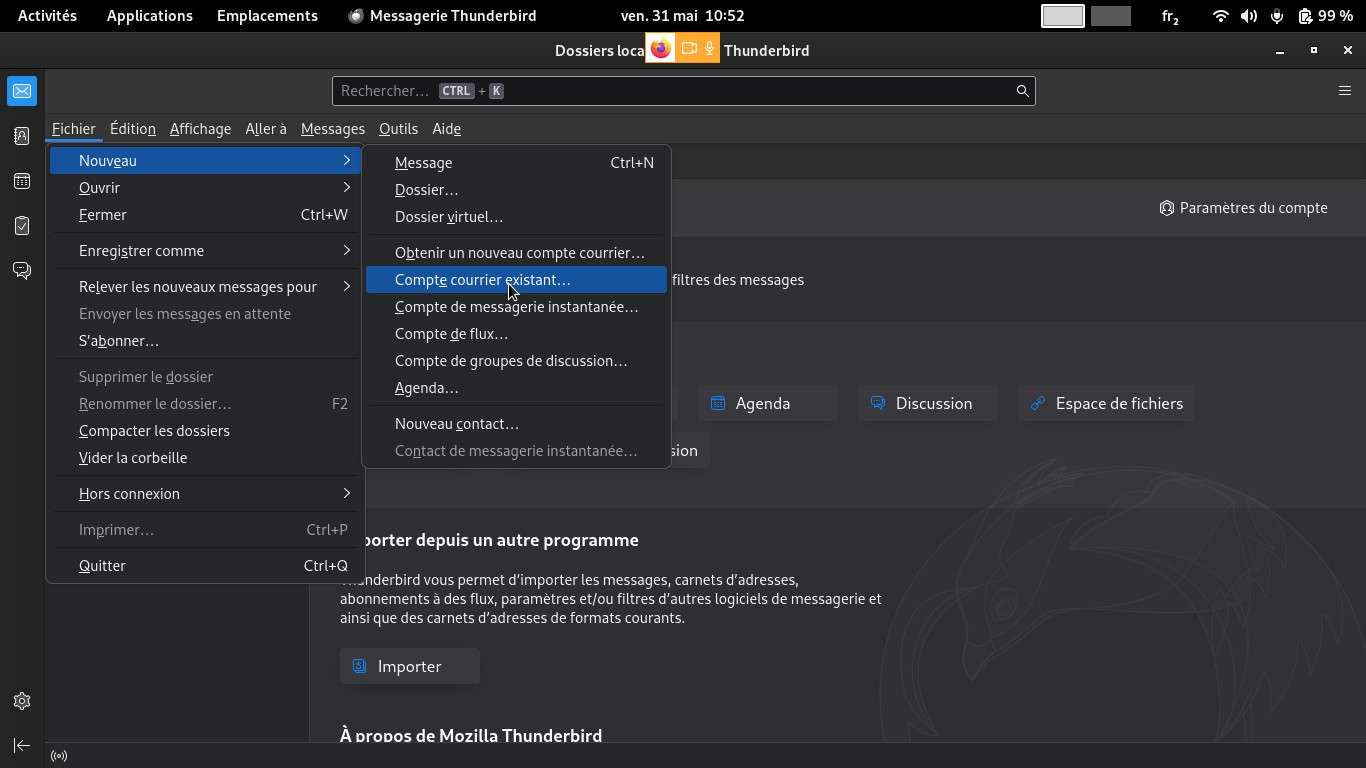Open the Chat sidebar icon

22,271
